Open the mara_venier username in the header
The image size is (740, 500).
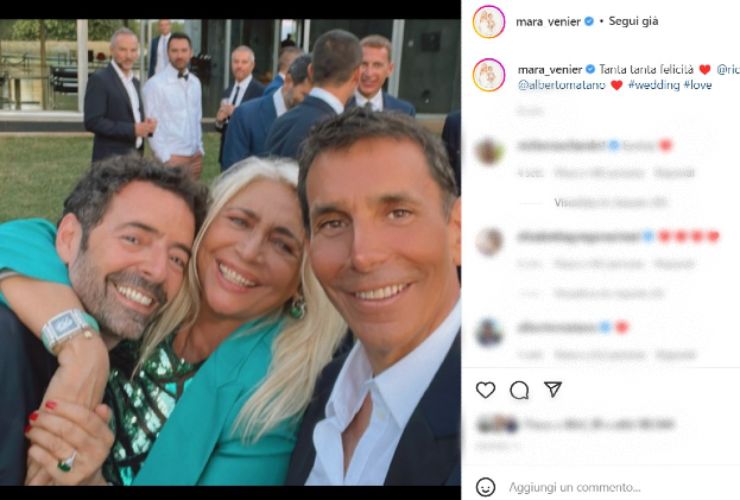(549, 21)
